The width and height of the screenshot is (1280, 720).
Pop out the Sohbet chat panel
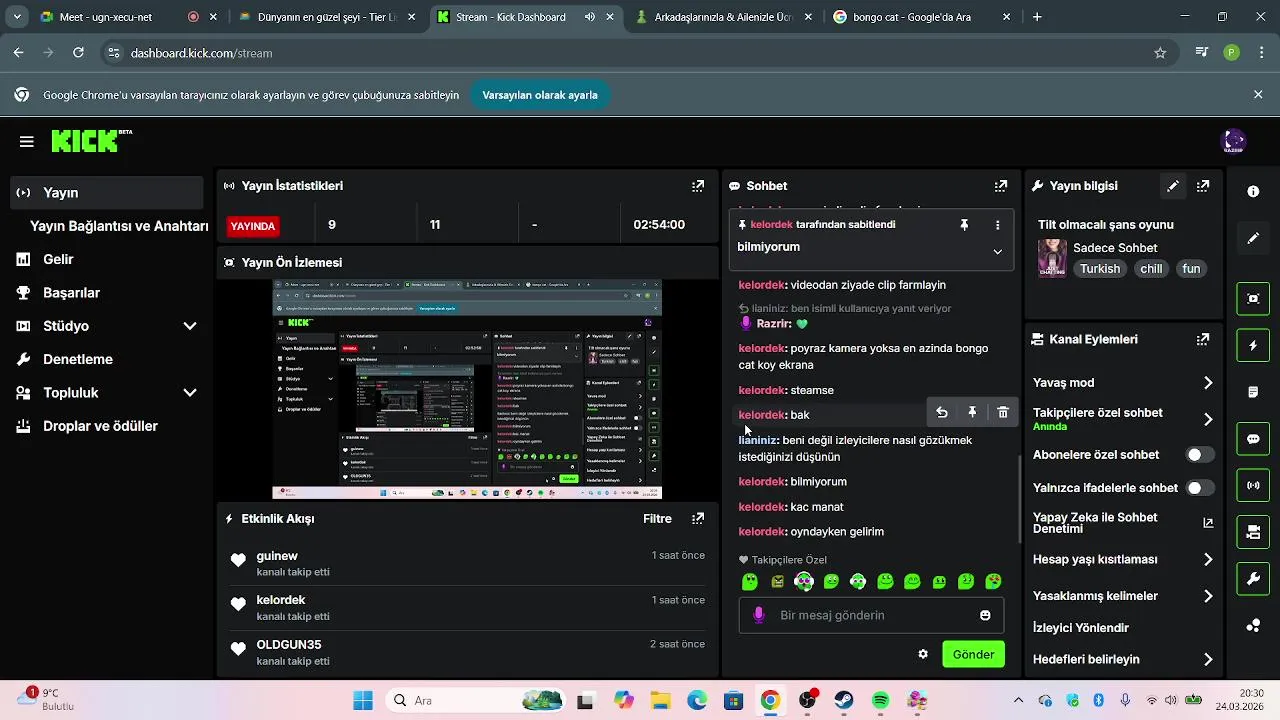1001,186
